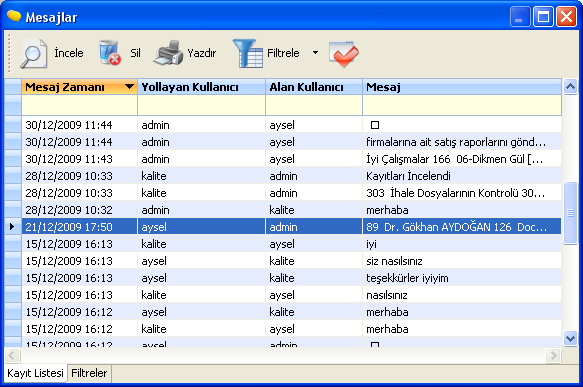Click the İncele magnifier icon
The image size is (583, 387).
[x=33, y=54]
